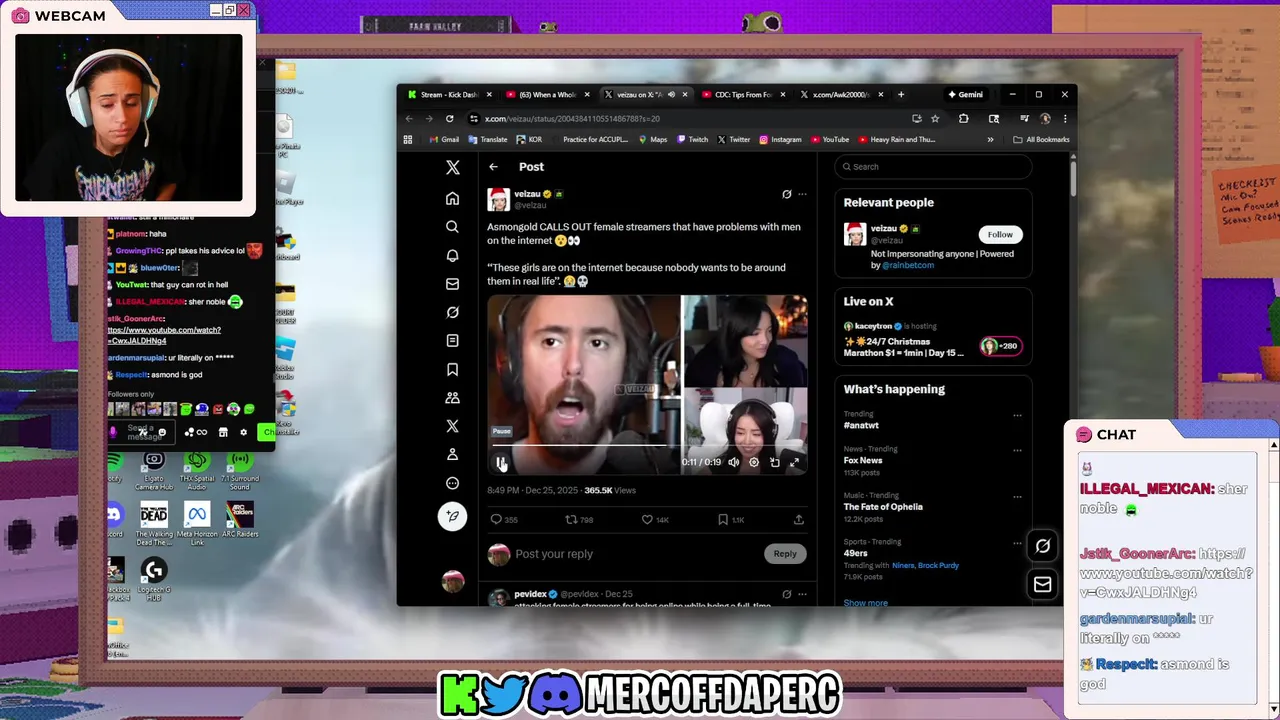Open picture-in-picture on video player
The image size is (1280, 720).
(774, 462)
